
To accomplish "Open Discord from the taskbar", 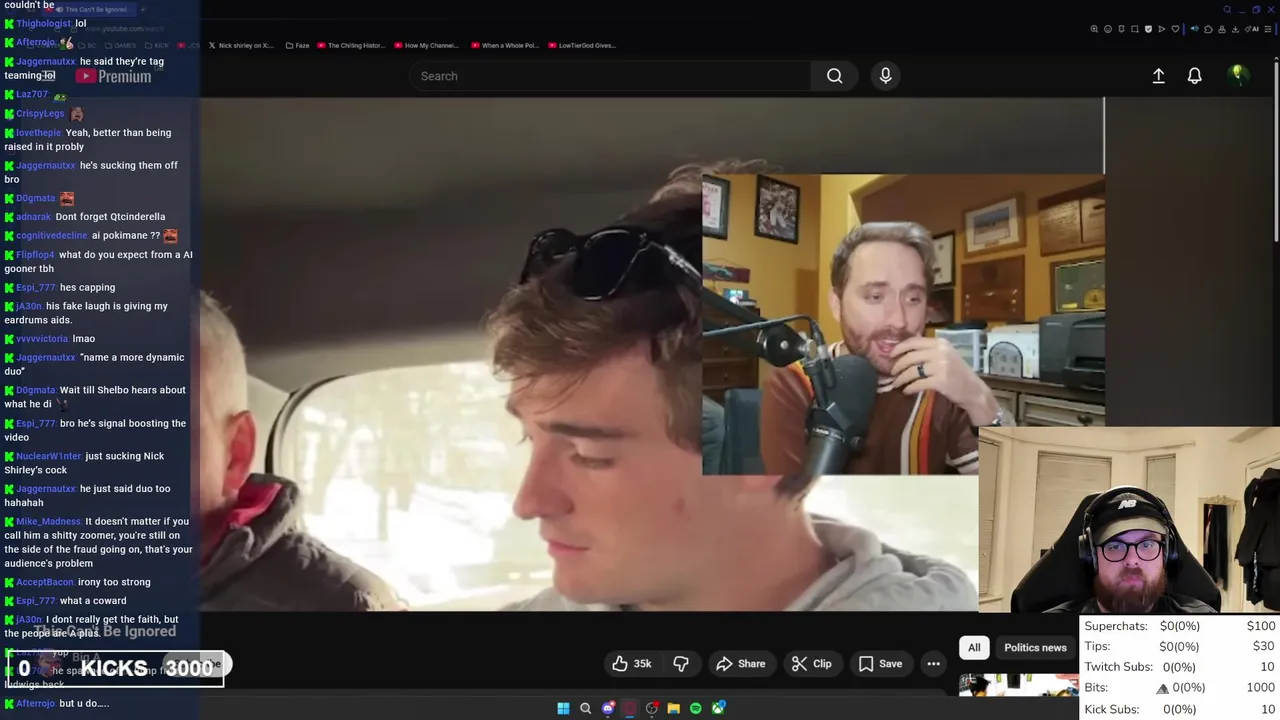I will click(608, 708).
